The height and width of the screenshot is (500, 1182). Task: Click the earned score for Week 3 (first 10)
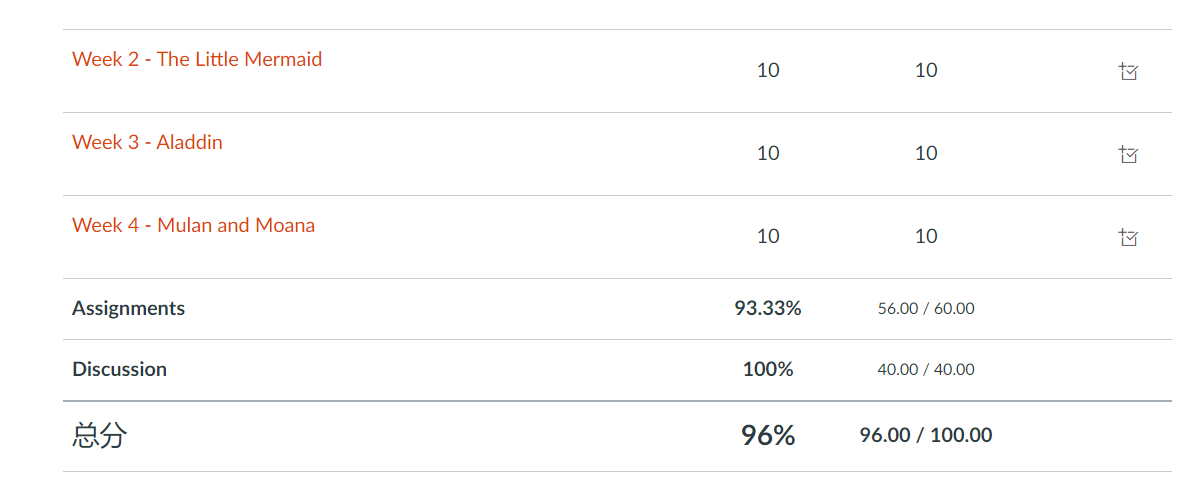coord(768,153)
